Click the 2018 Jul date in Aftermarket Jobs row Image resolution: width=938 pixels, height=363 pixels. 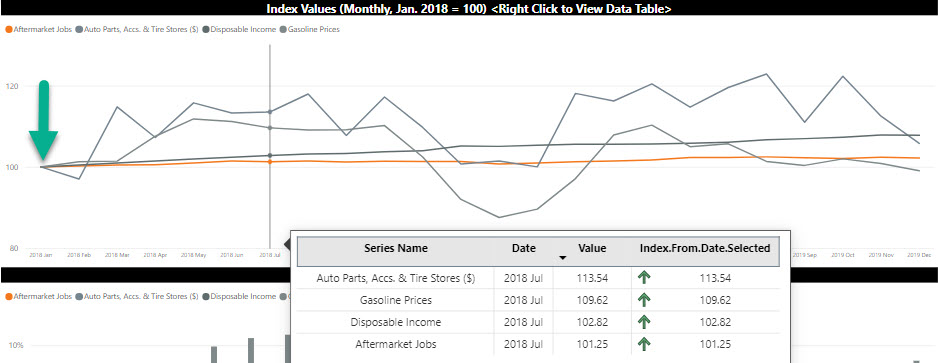tap(523, 344)
